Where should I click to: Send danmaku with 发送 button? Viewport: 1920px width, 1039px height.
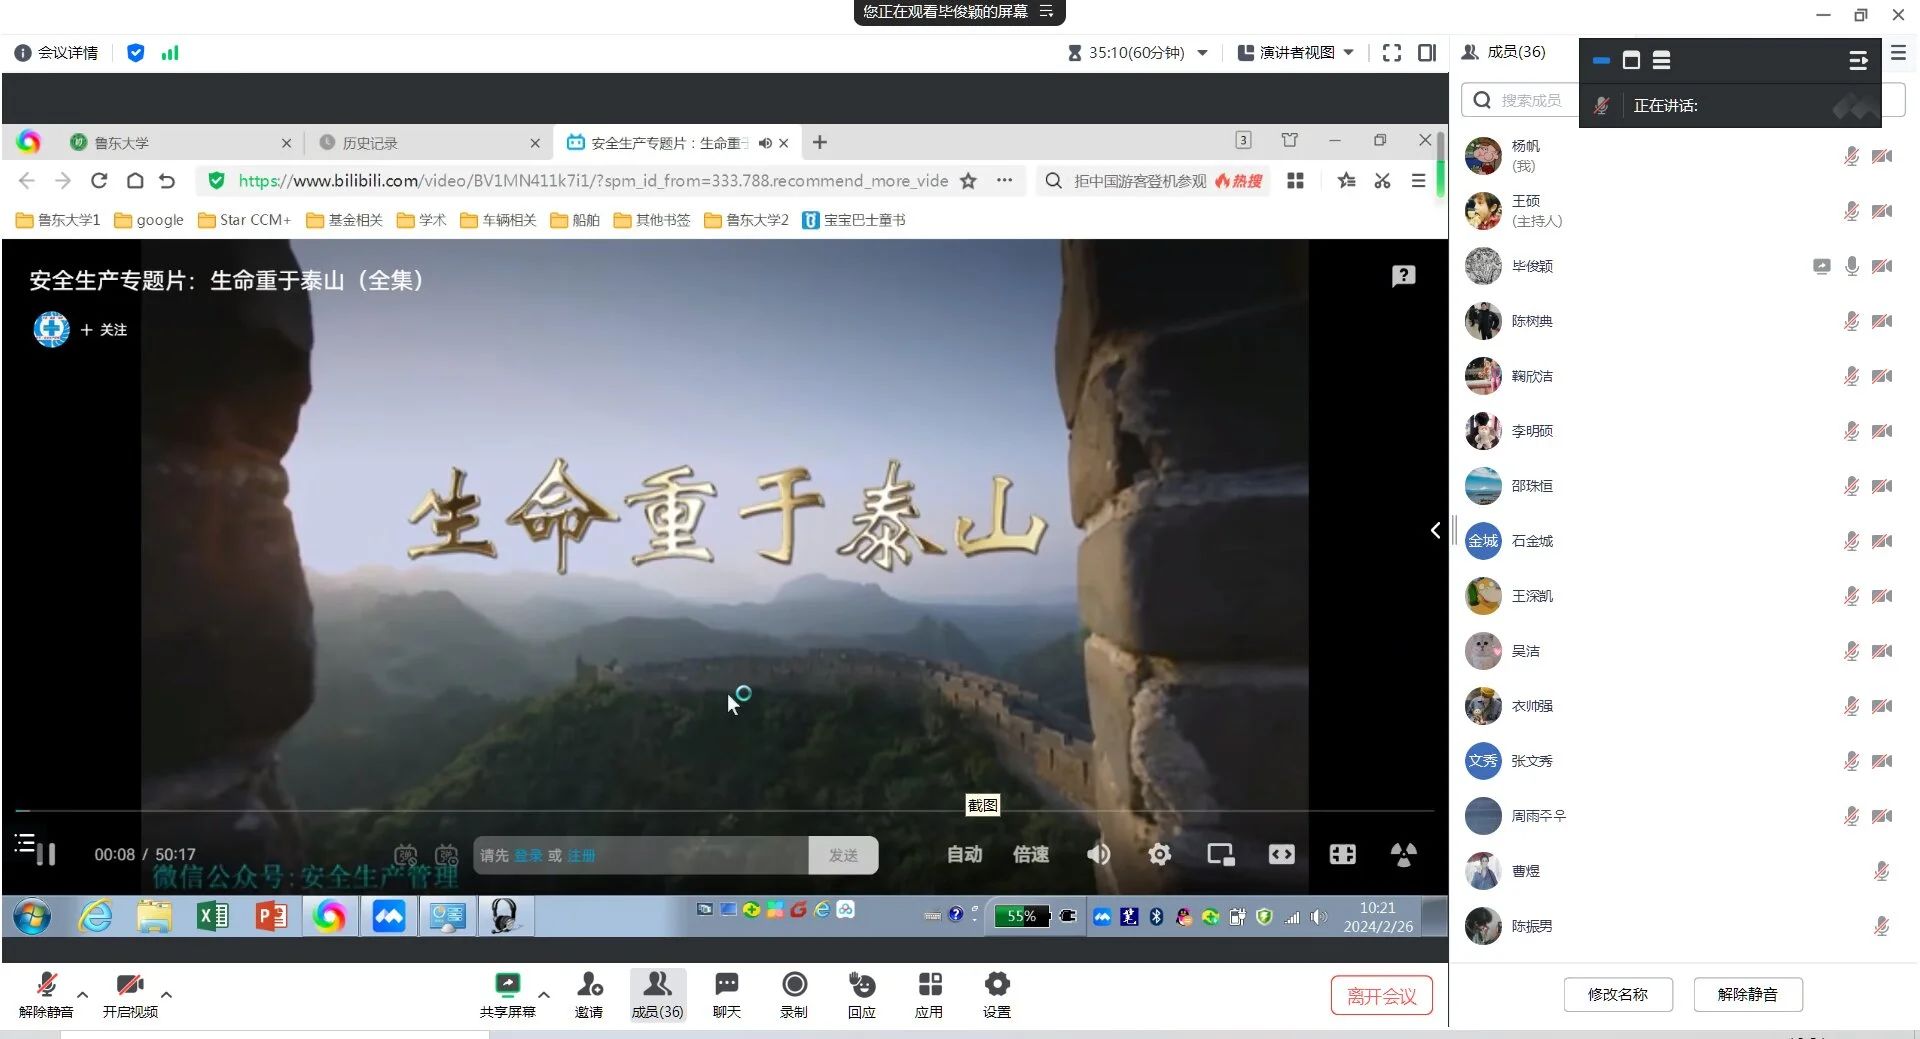pyautogui.click(x=843, y=856)
